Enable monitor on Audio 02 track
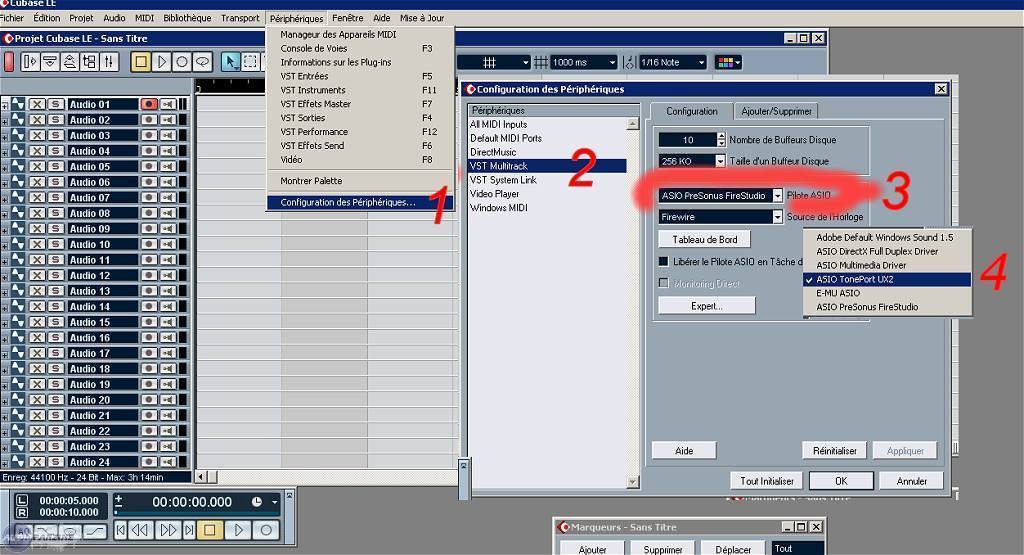 click(168, 119)
